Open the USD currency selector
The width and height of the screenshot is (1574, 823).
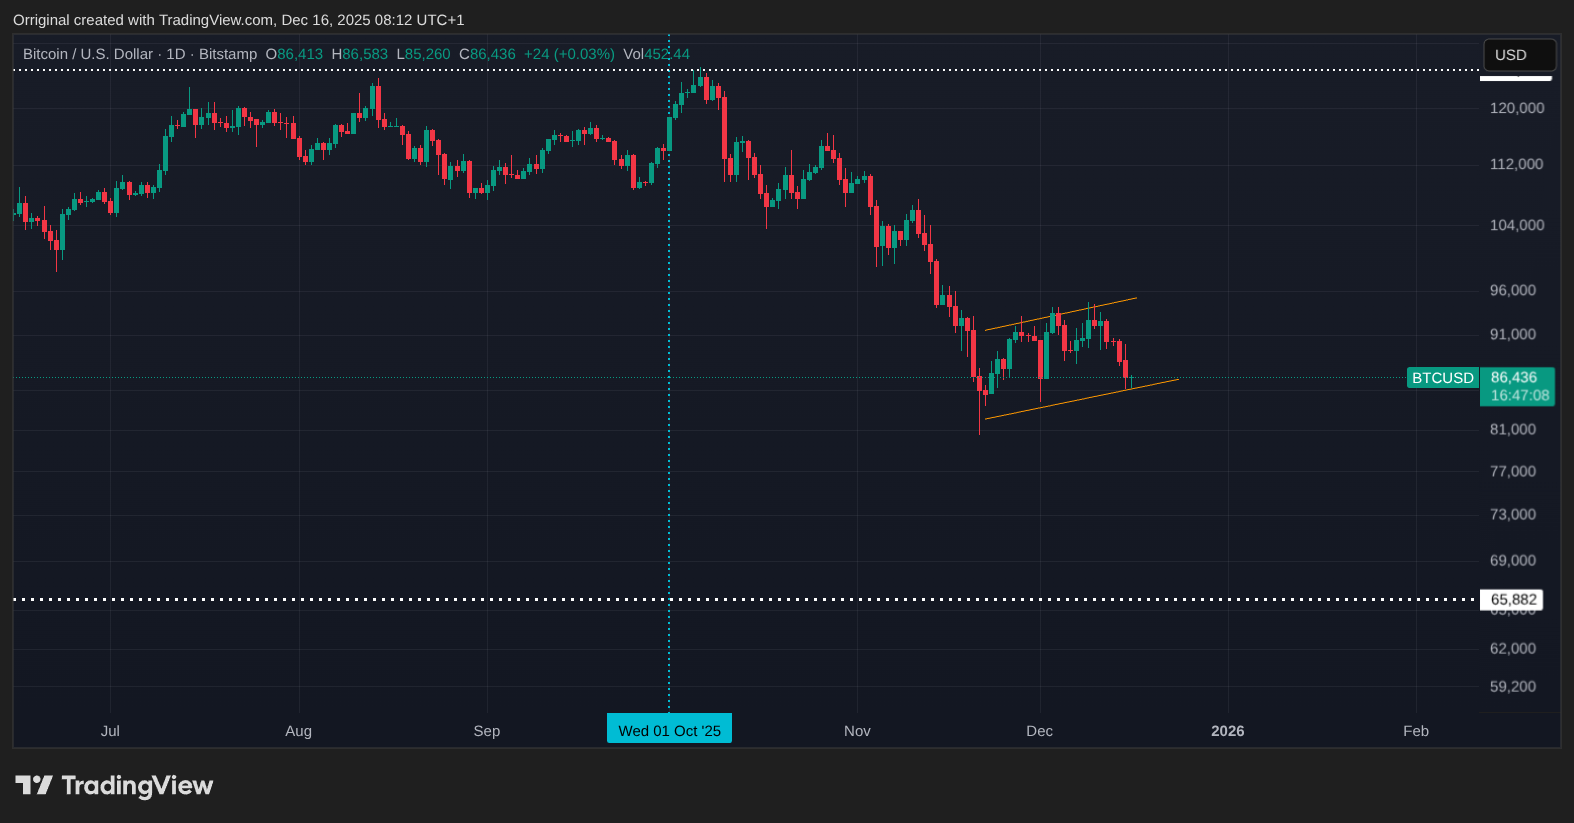click(x=1519, y=55)
